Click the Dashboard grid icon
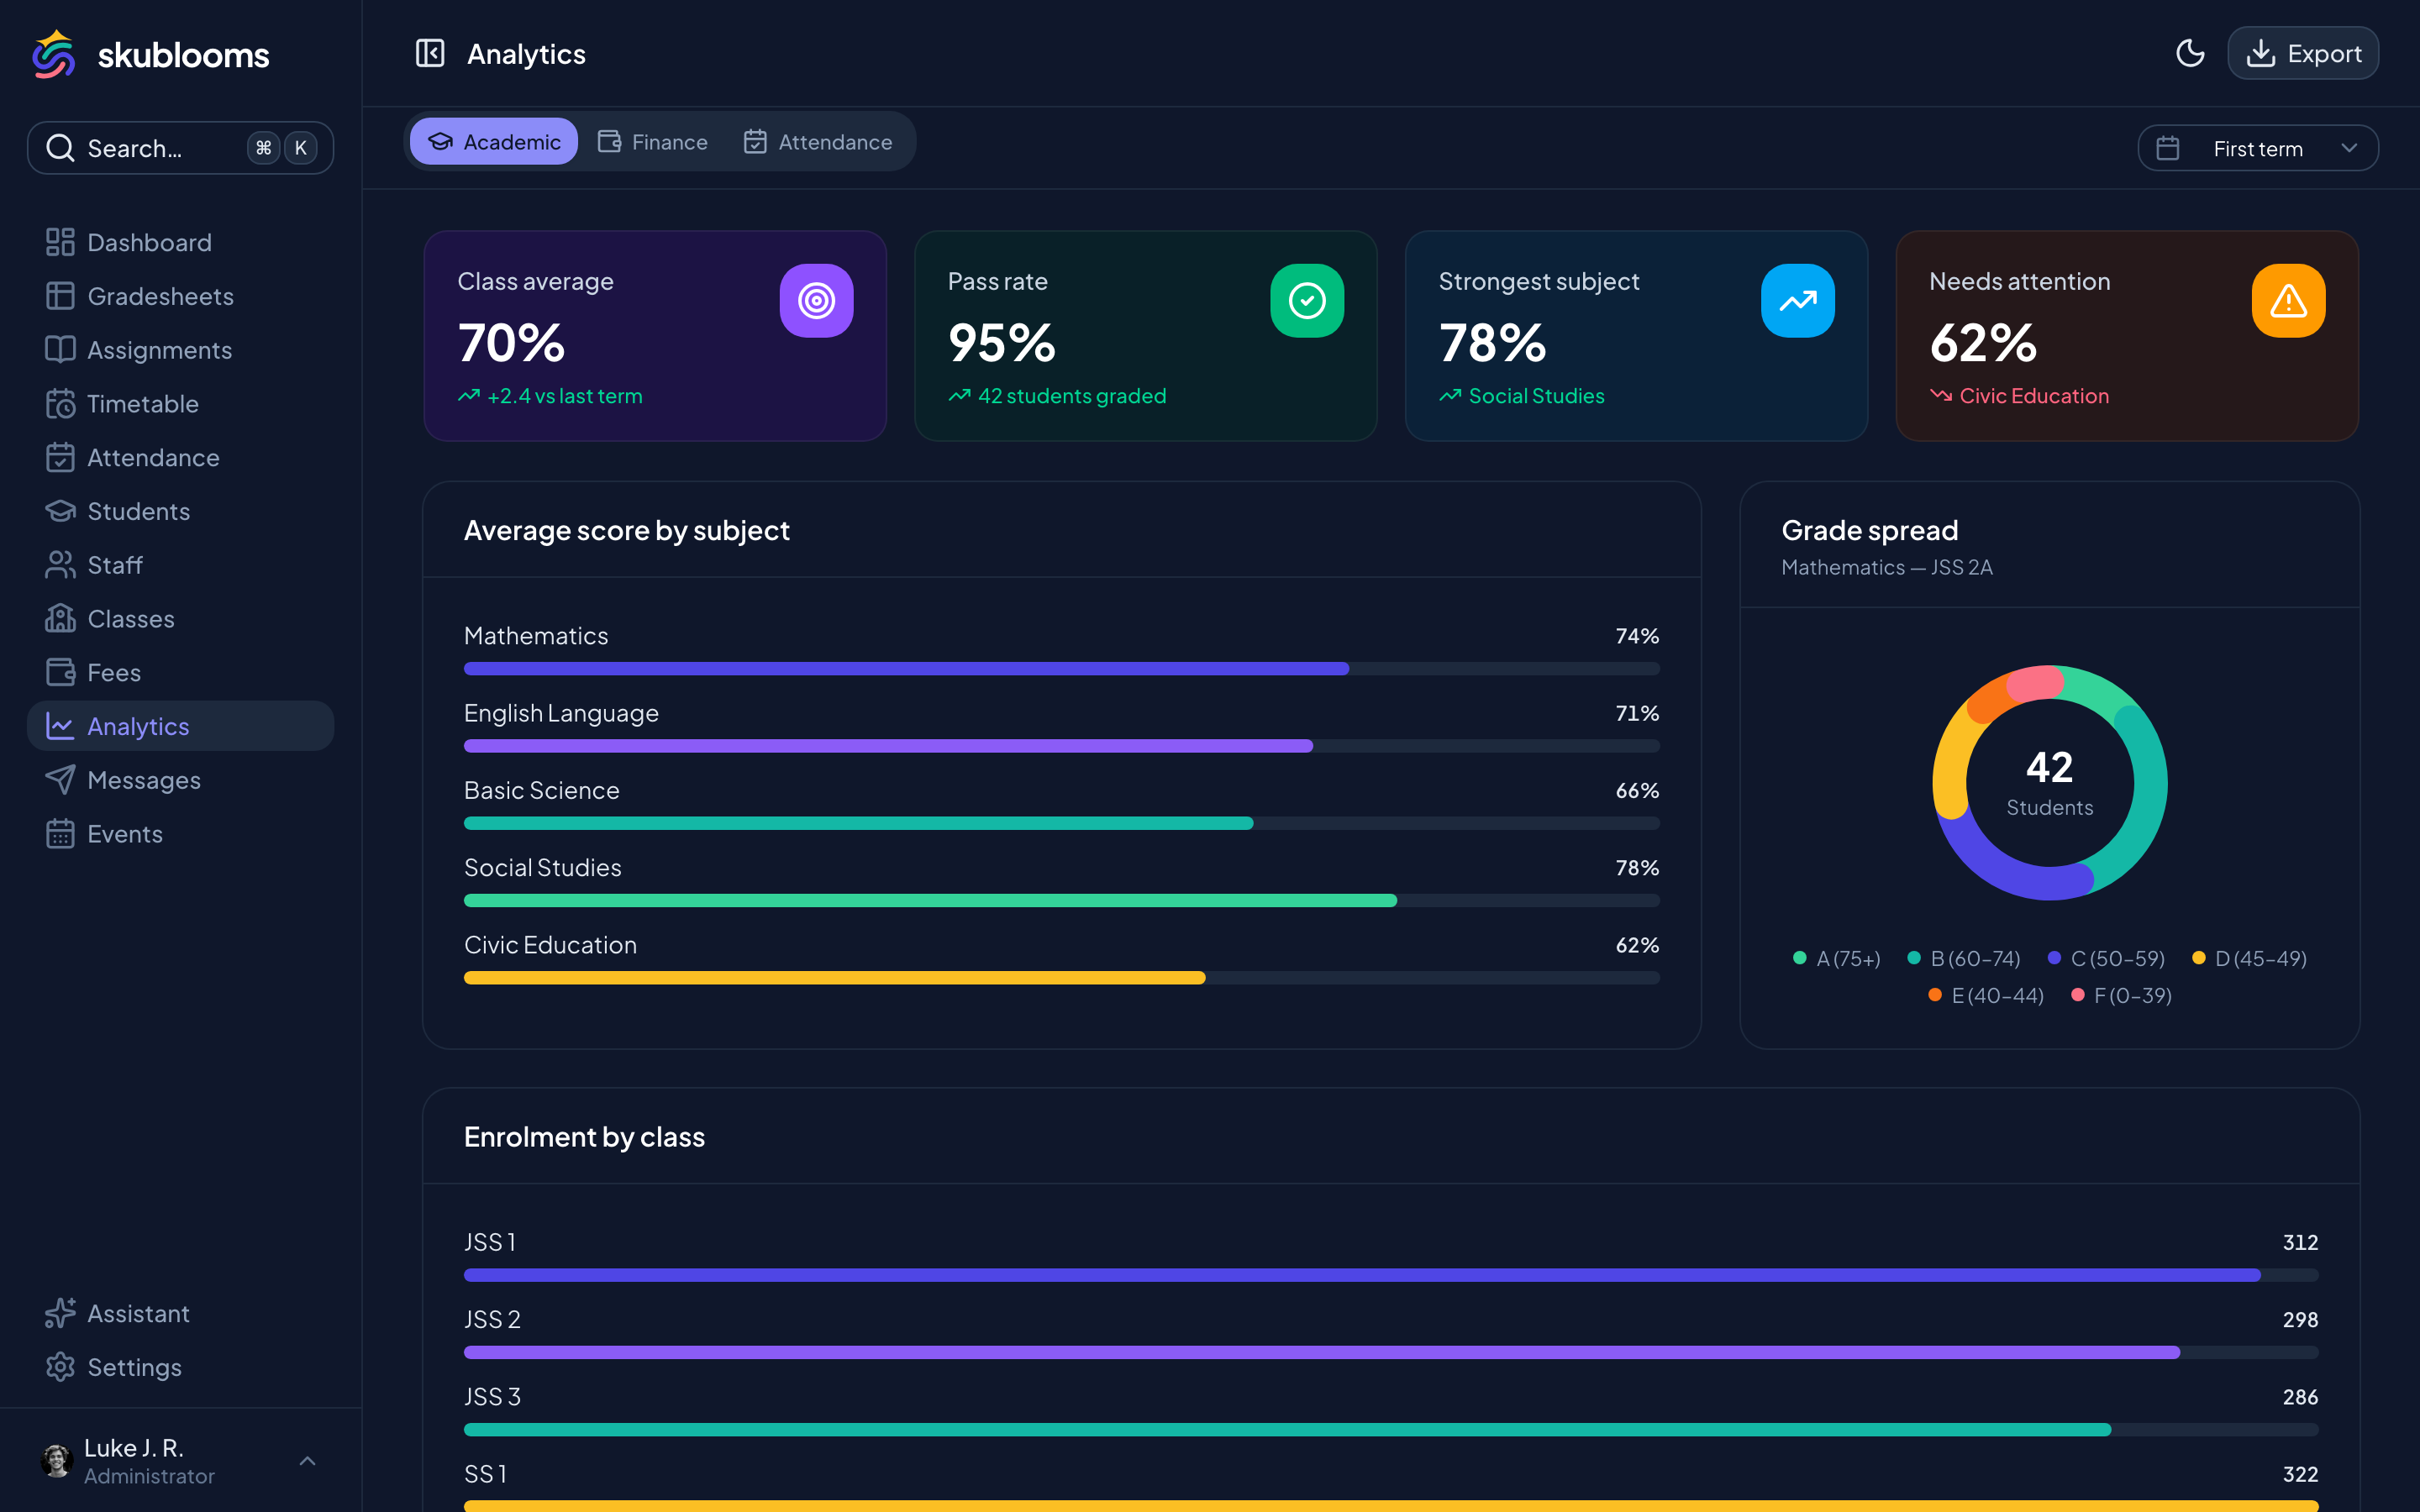Viewport: 2420px width, 1512px height. tap(60, 242)
